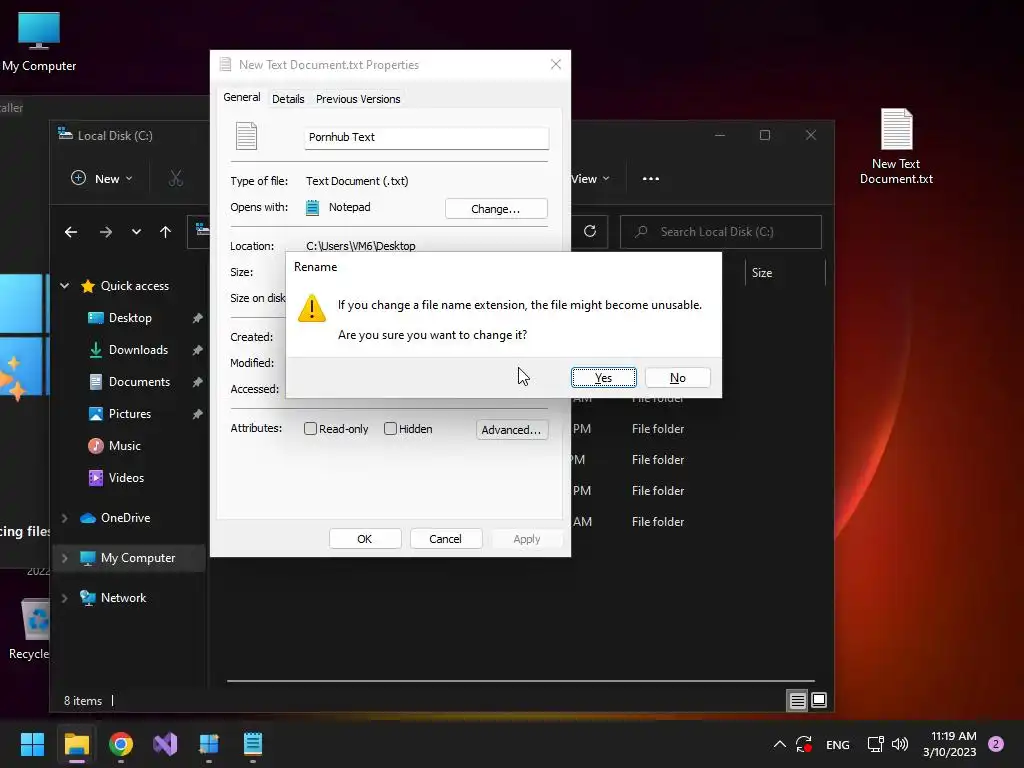Image resolution: width=1024 pixels, height=768 pixels.
Task: Click the Windows-logo app icon on the taskbar
Action: click(209, 744)
